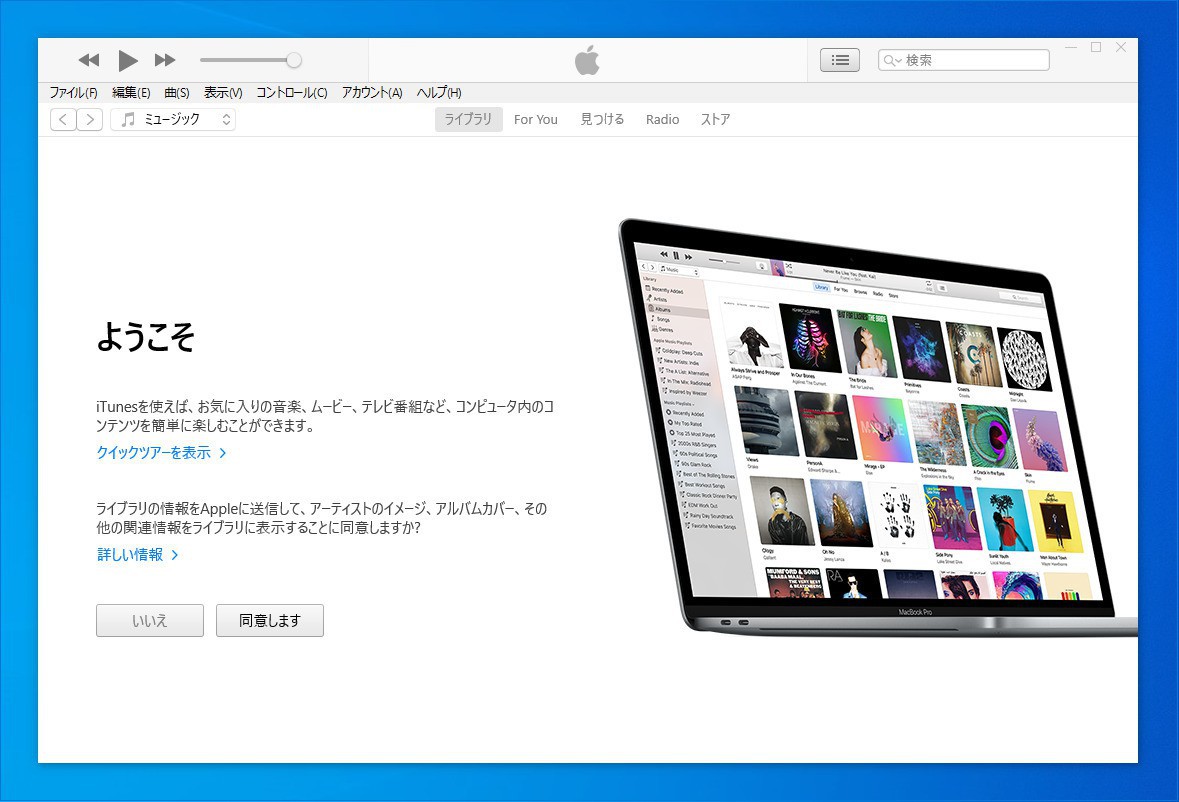Select the ライブラリ tab
1179x802 pixels.
468,120
